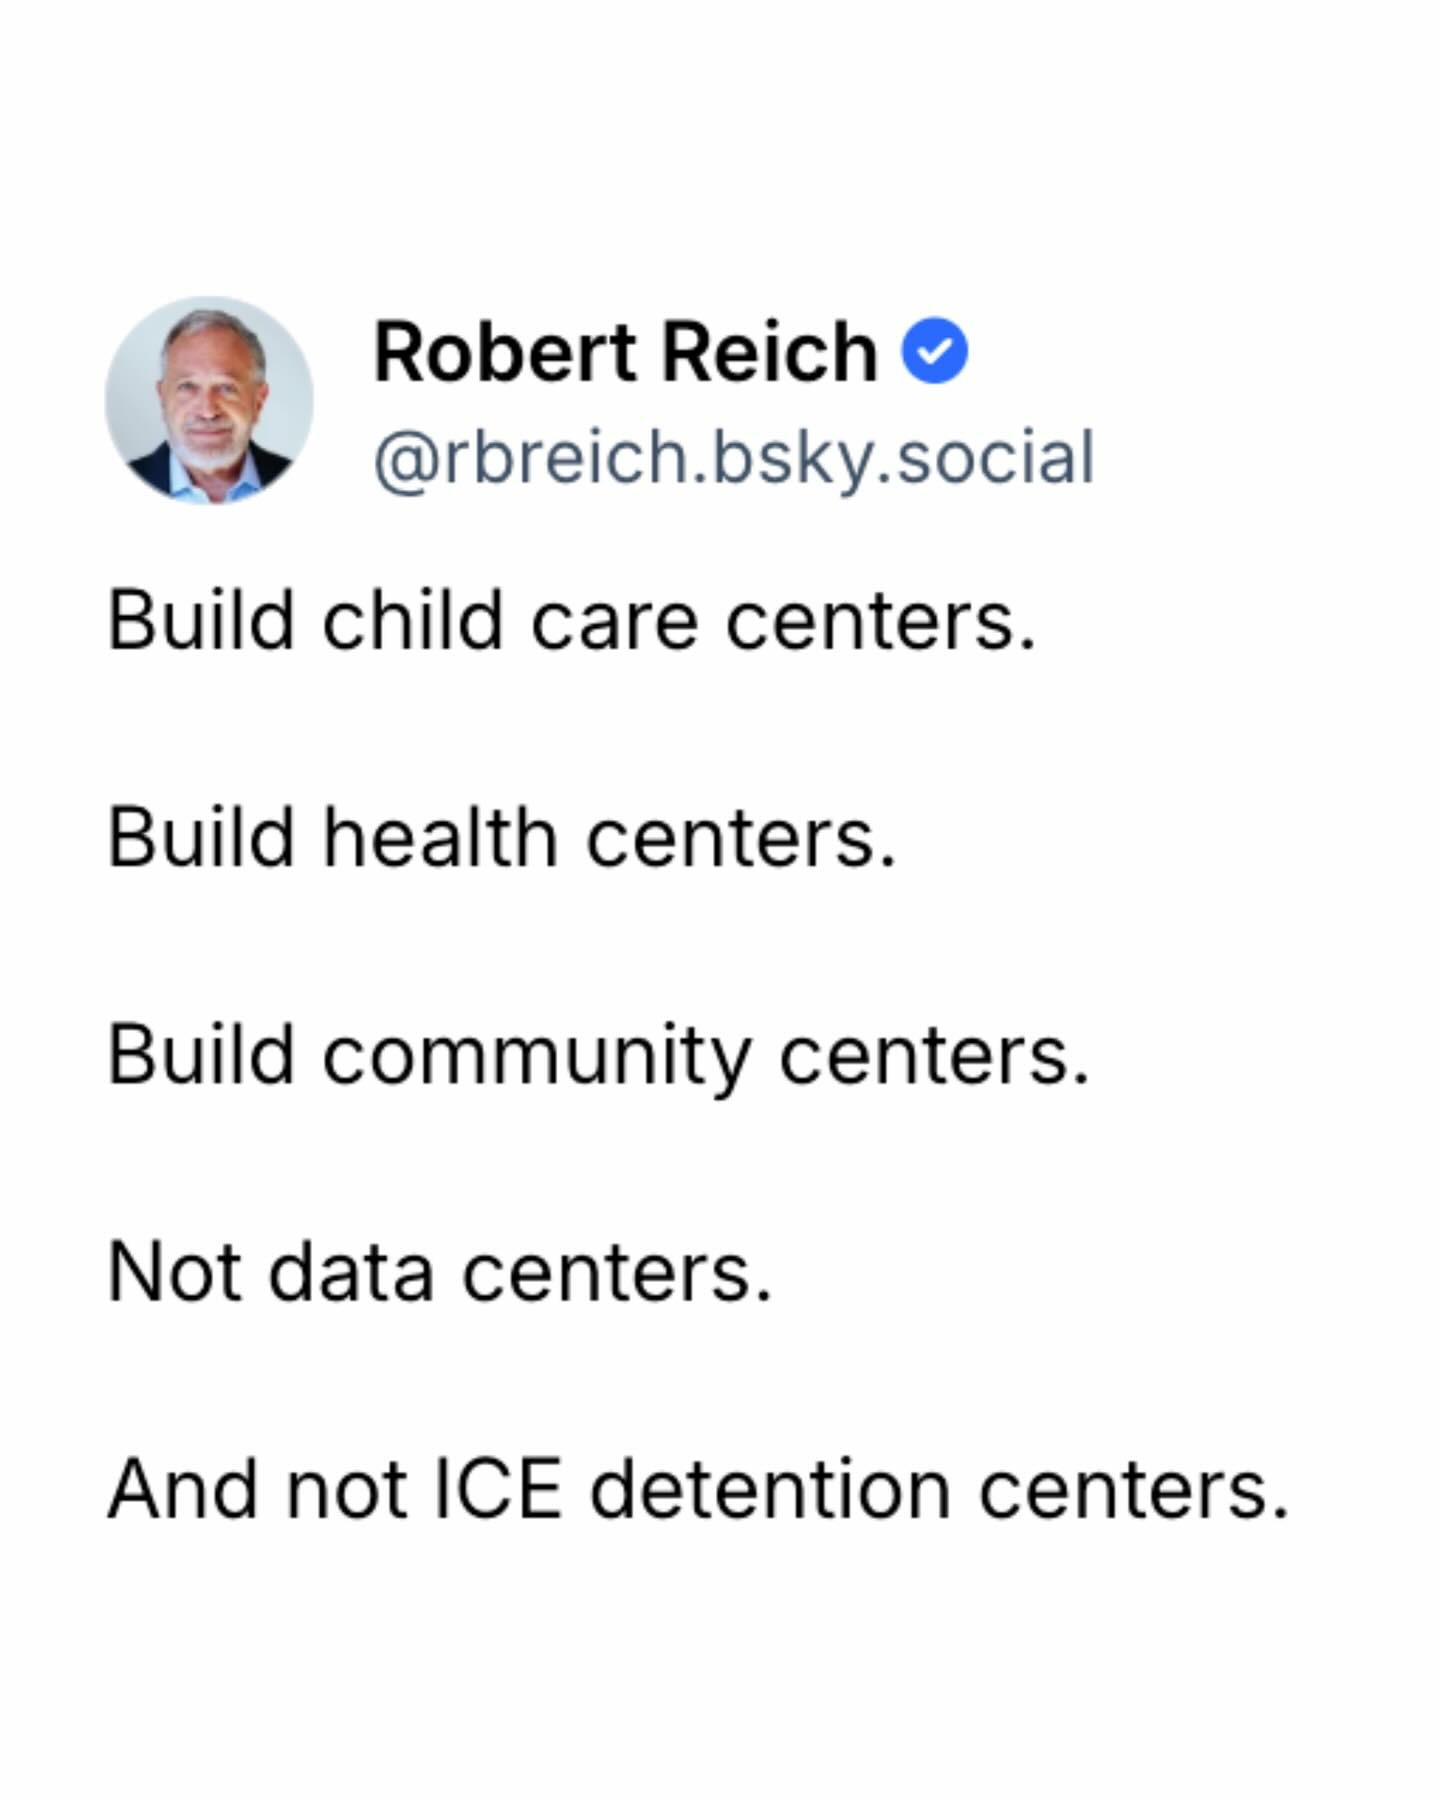Click the word "data" in the post

351,1273
